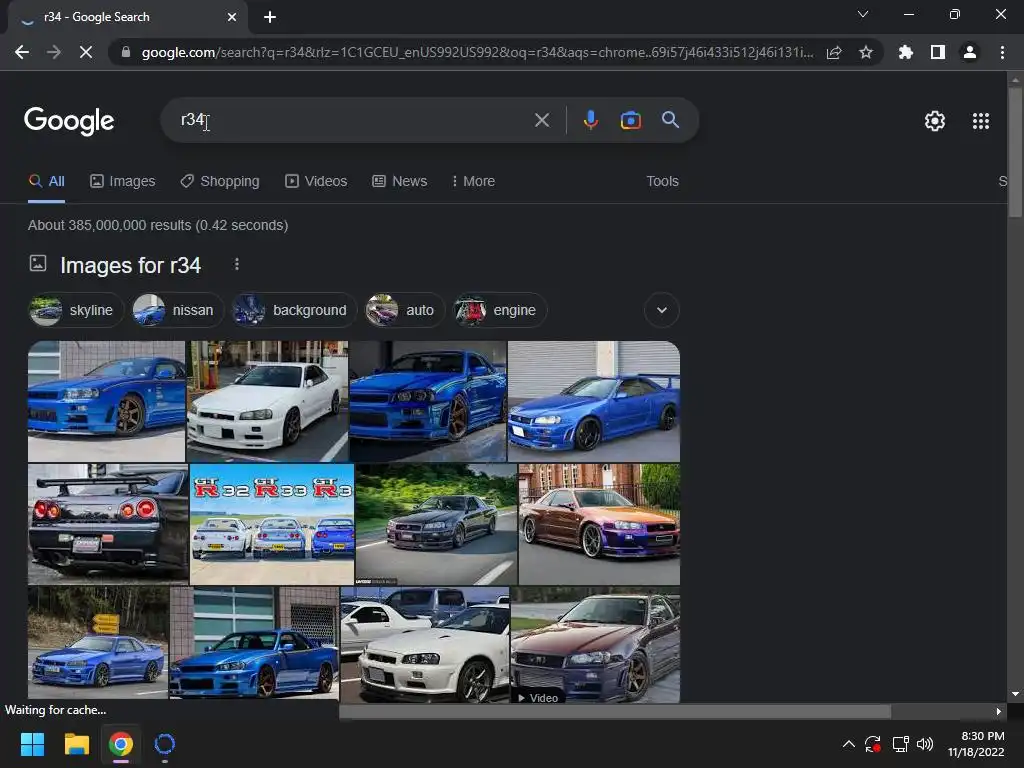Image resolution: width=1024 pixels, height=768 pixels.
Task: Clear the search box text
Action: coord(542,120)
